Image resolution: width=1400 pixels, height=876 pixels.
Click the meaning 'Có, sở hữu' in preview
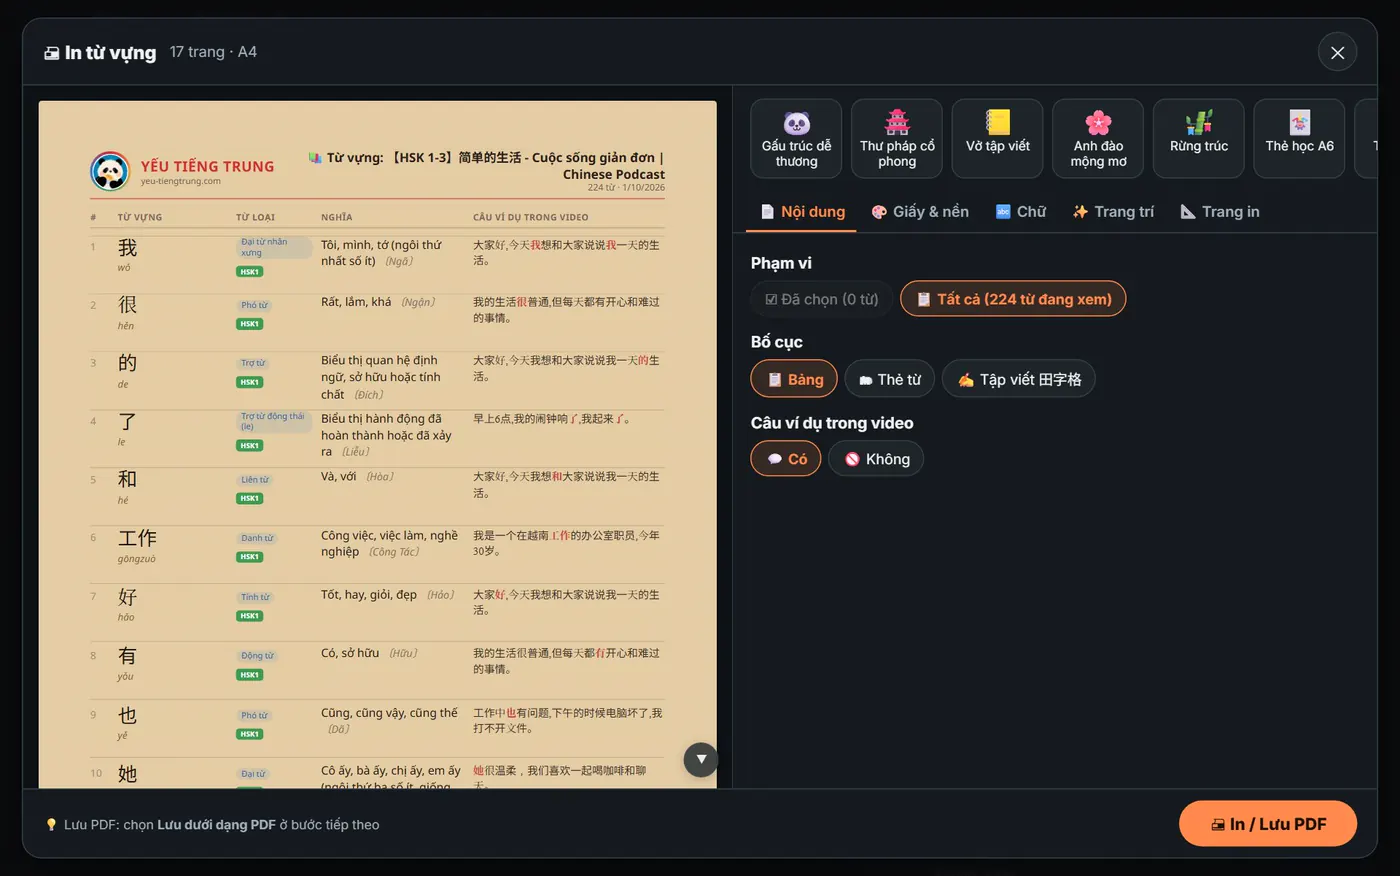(x=350, y=653)
